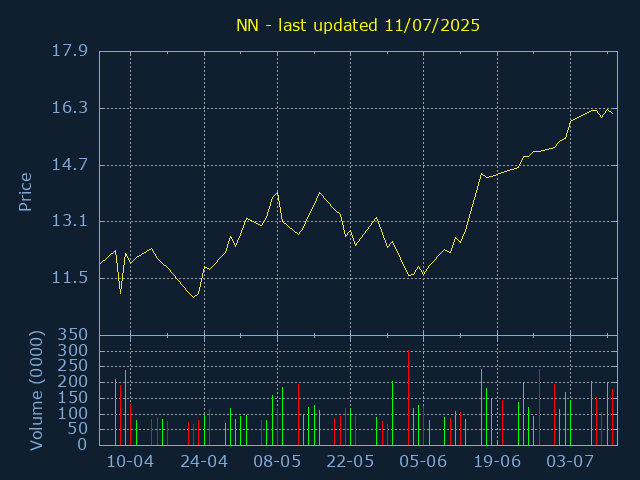This screenshot has height=480, width=640.
Task: Click the 250 volume axis label
Action: coord(73,366)
